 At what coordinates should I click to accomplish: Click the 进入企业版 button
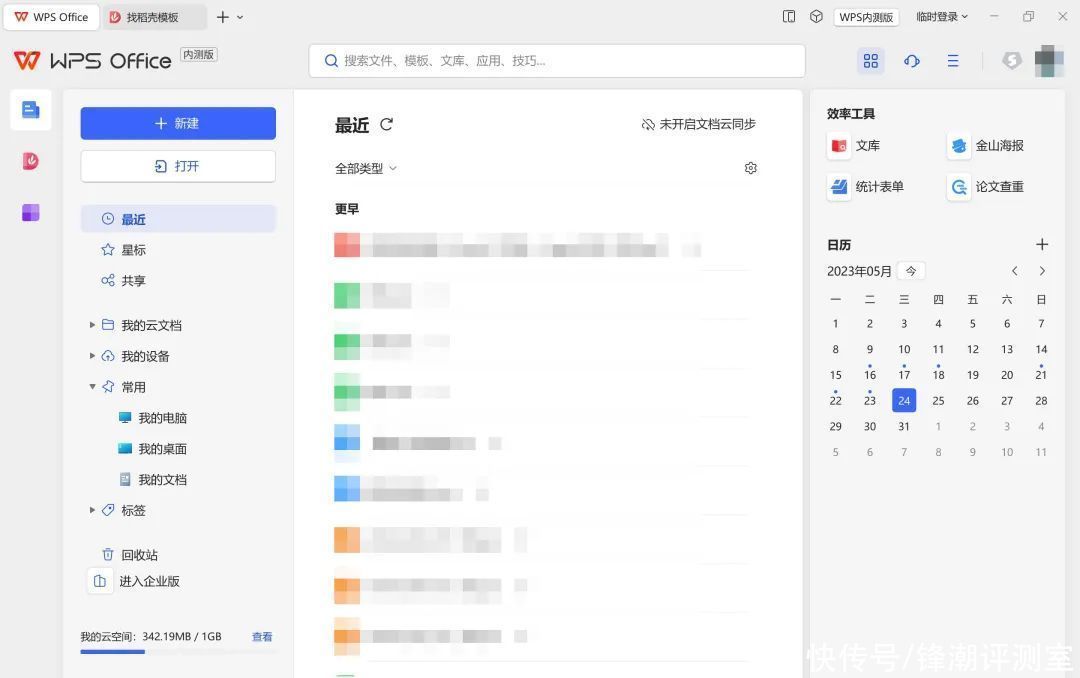click(x=135, y=581)
